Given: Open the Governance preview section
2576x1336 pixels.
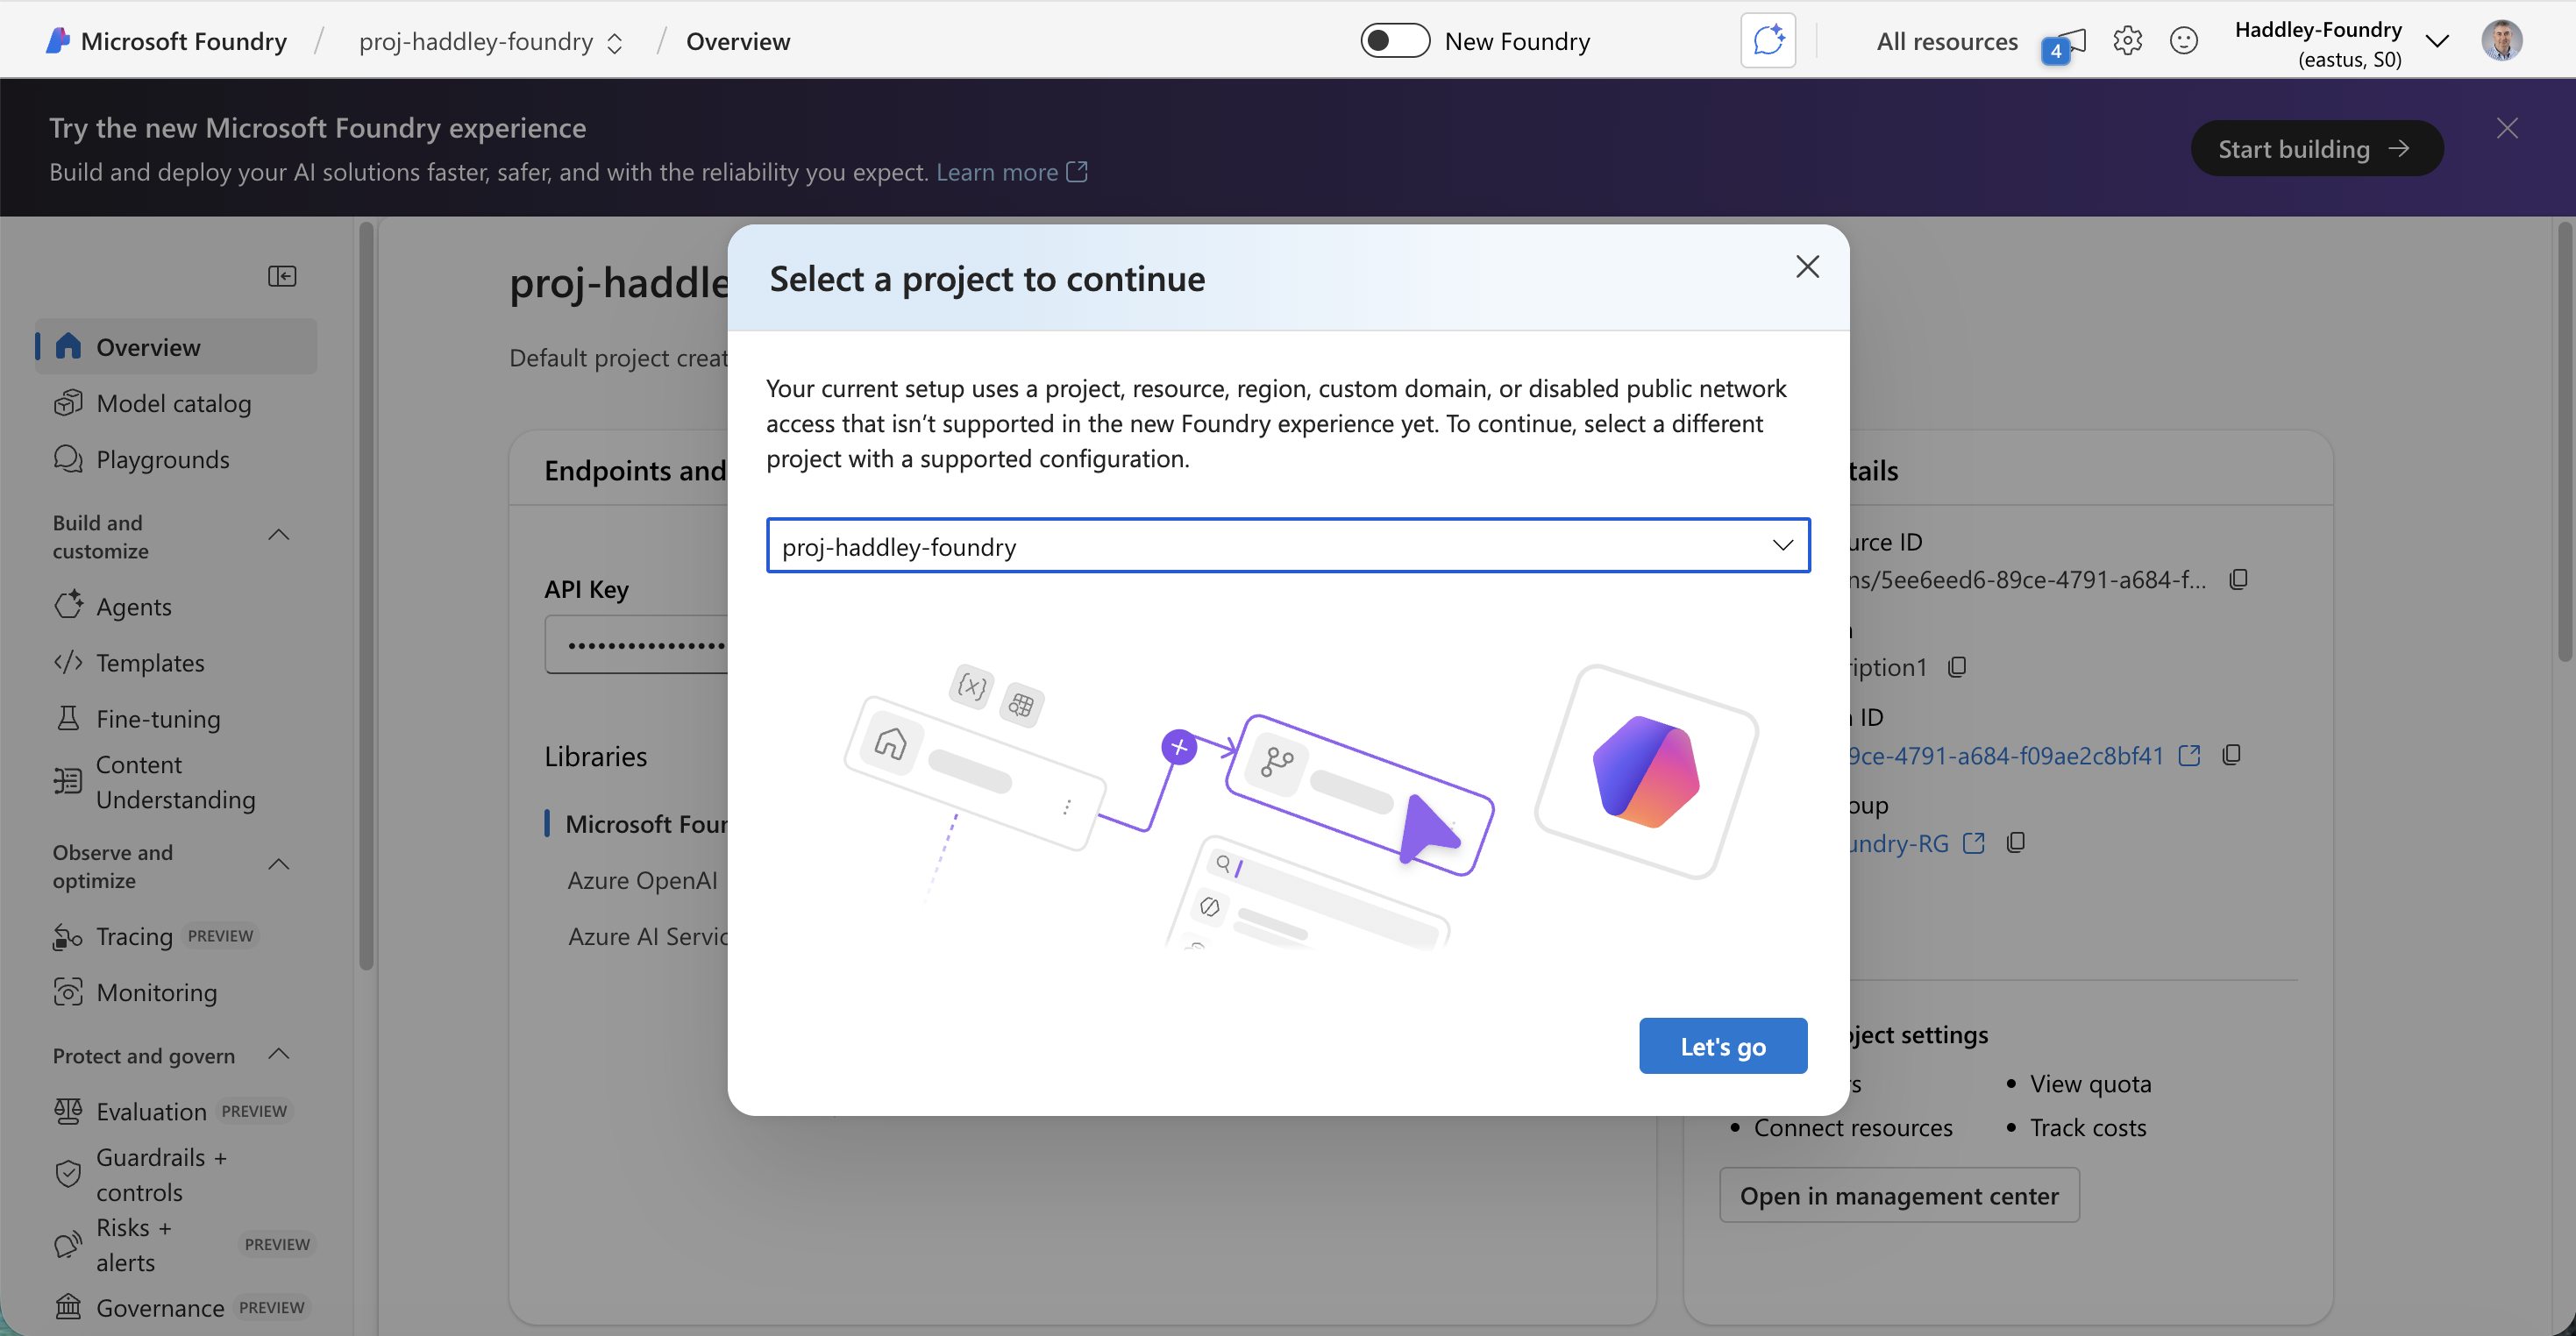Looking at the screenshot, I should (x=160, y=1307).
